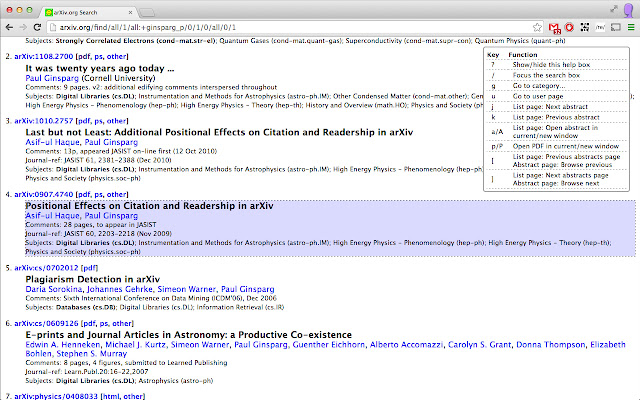Open Asif-ul Haque in highlighted result 4

(x=52, y=216)
